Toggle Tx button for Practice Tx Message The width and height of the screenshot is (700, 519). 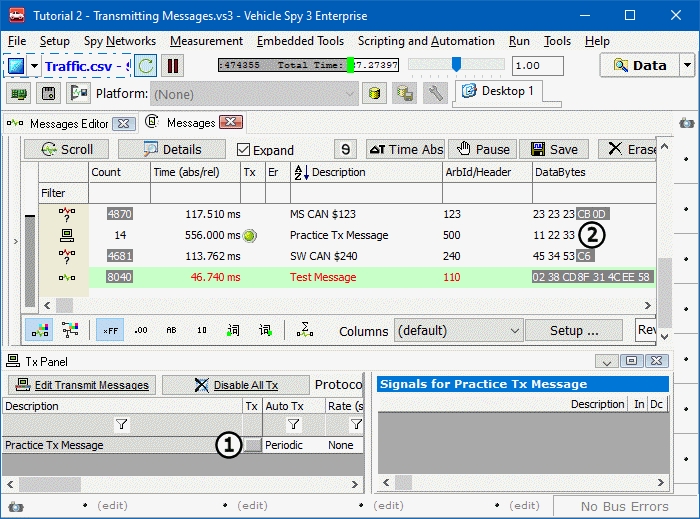[253, 445]
